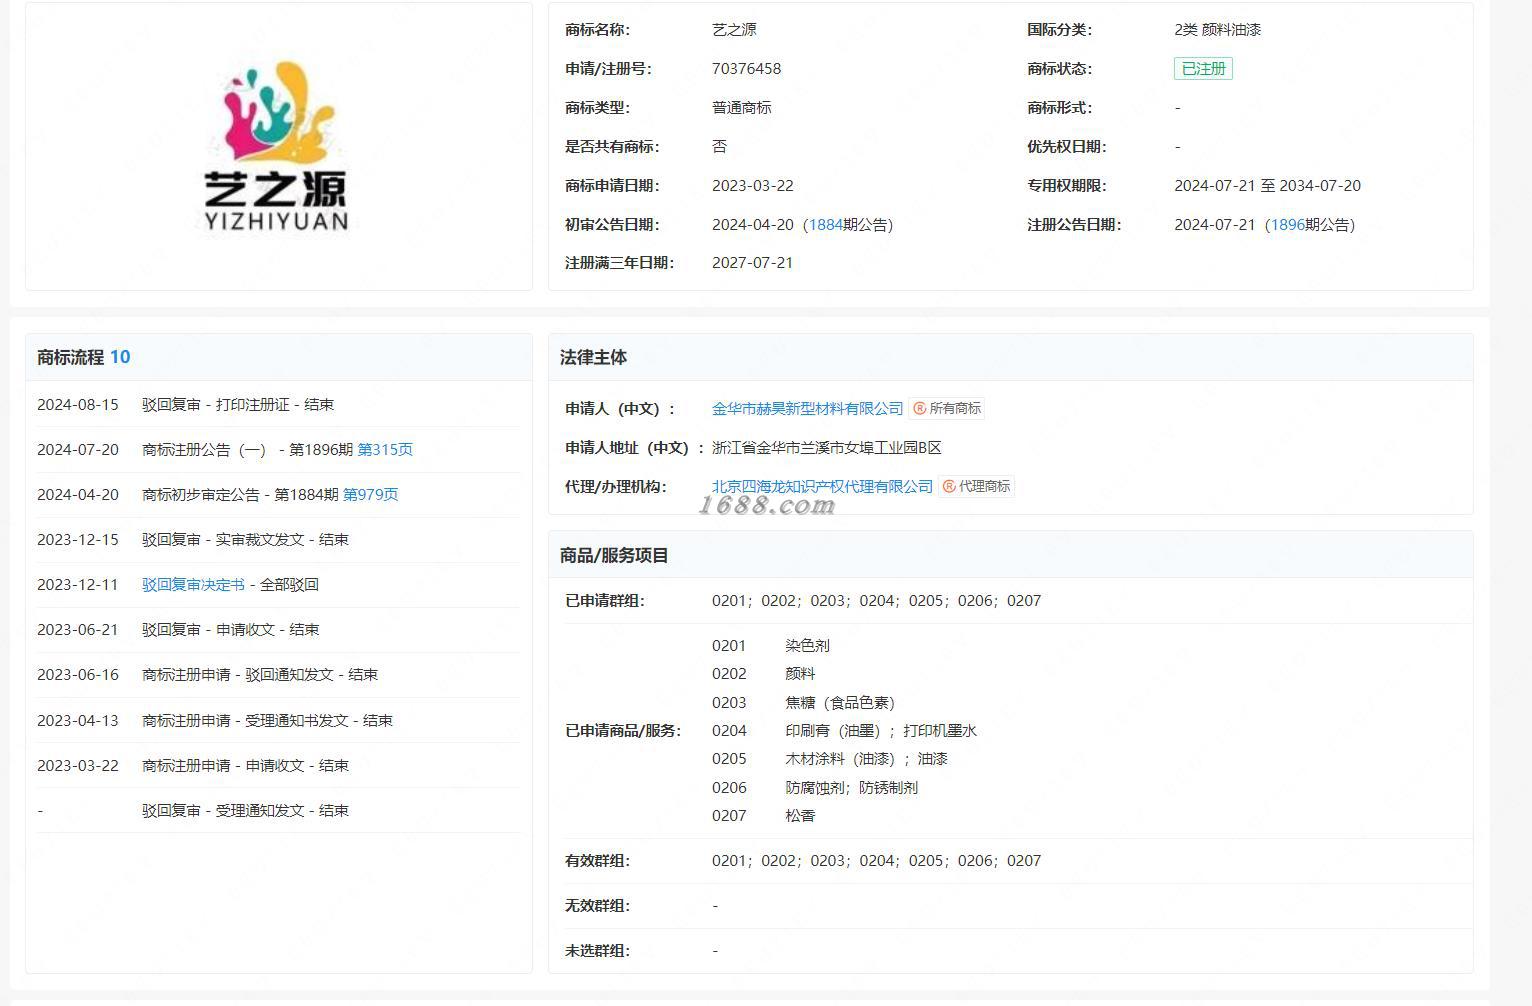Click flow entry 商标注册公告（一）- 第1896期
This screenshot has width=1532, height=1006.
coord(248,450)
